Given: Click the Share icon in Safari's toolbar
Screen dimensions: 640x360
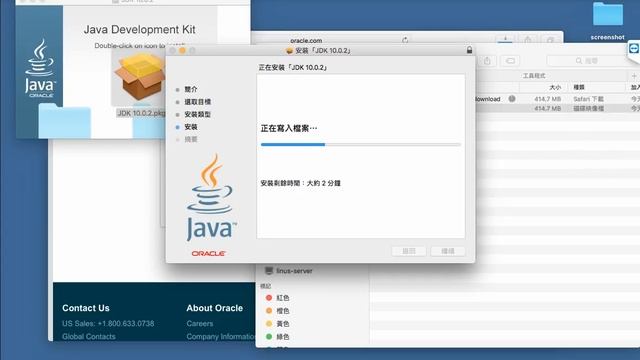Looking at the screenshot, I should coord(528,40).
